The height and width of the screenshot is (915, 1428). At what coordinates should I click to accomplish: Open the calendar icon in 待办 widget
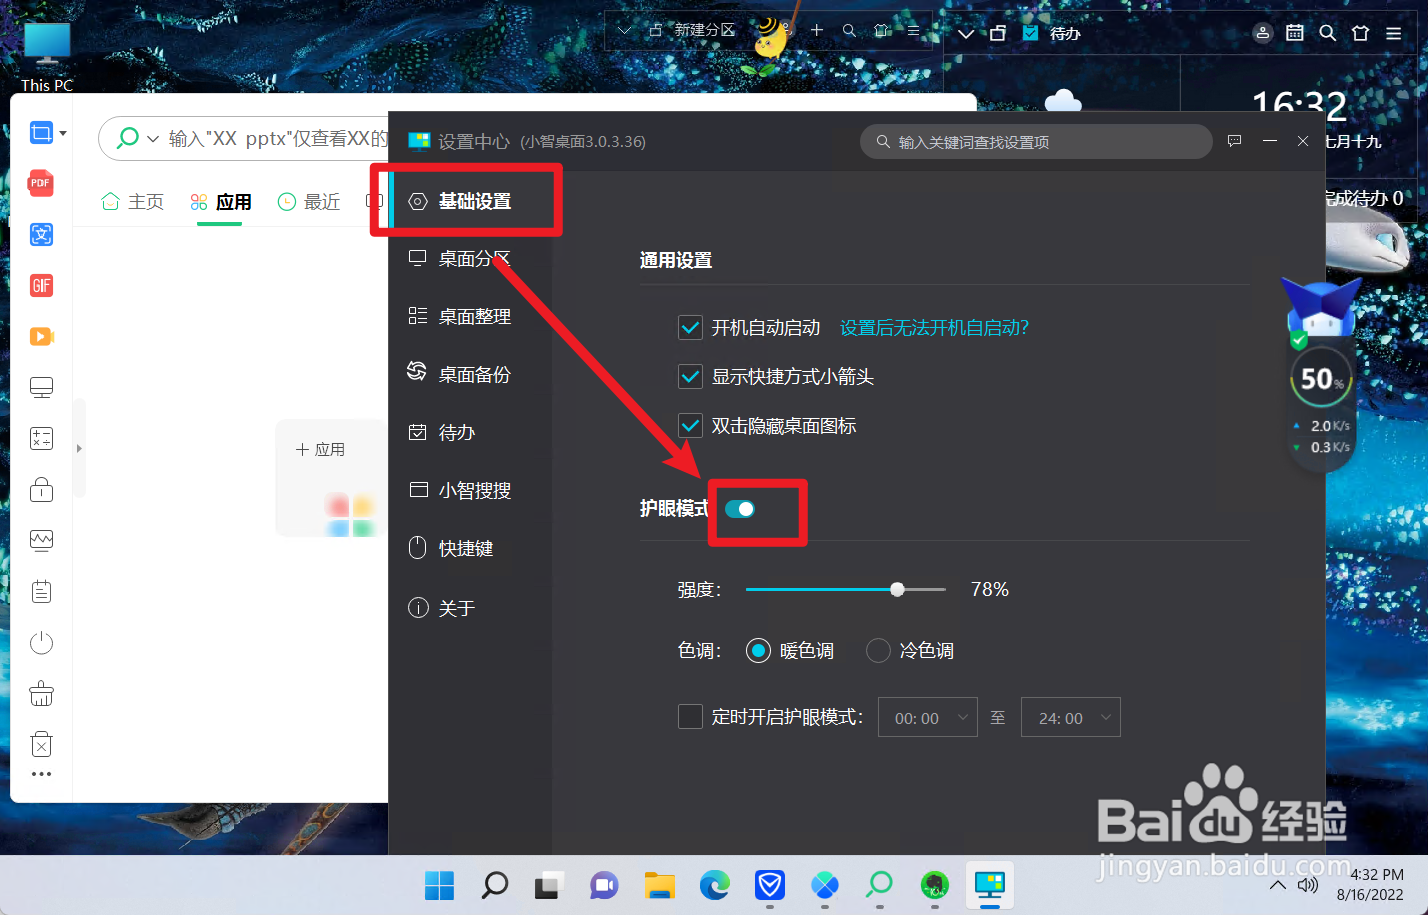point(1295,33)
